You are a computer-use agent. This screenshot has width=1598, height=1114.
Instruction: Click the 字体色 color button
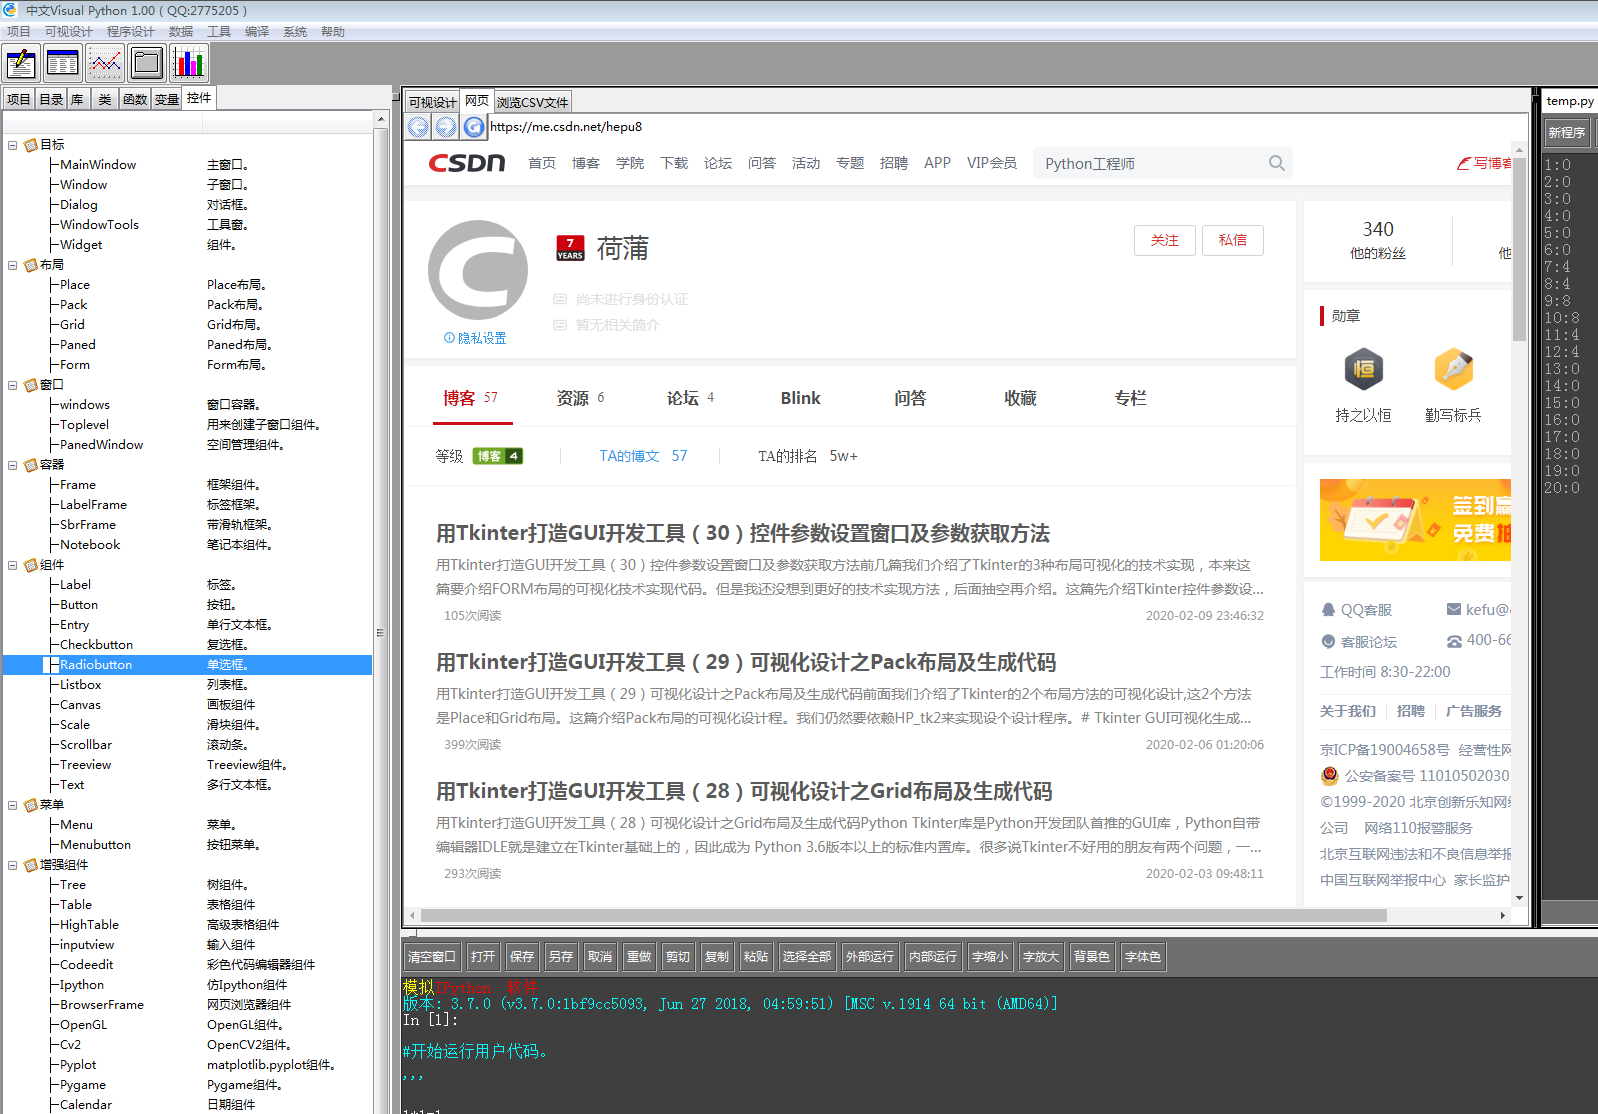(x=1143, y=957)
